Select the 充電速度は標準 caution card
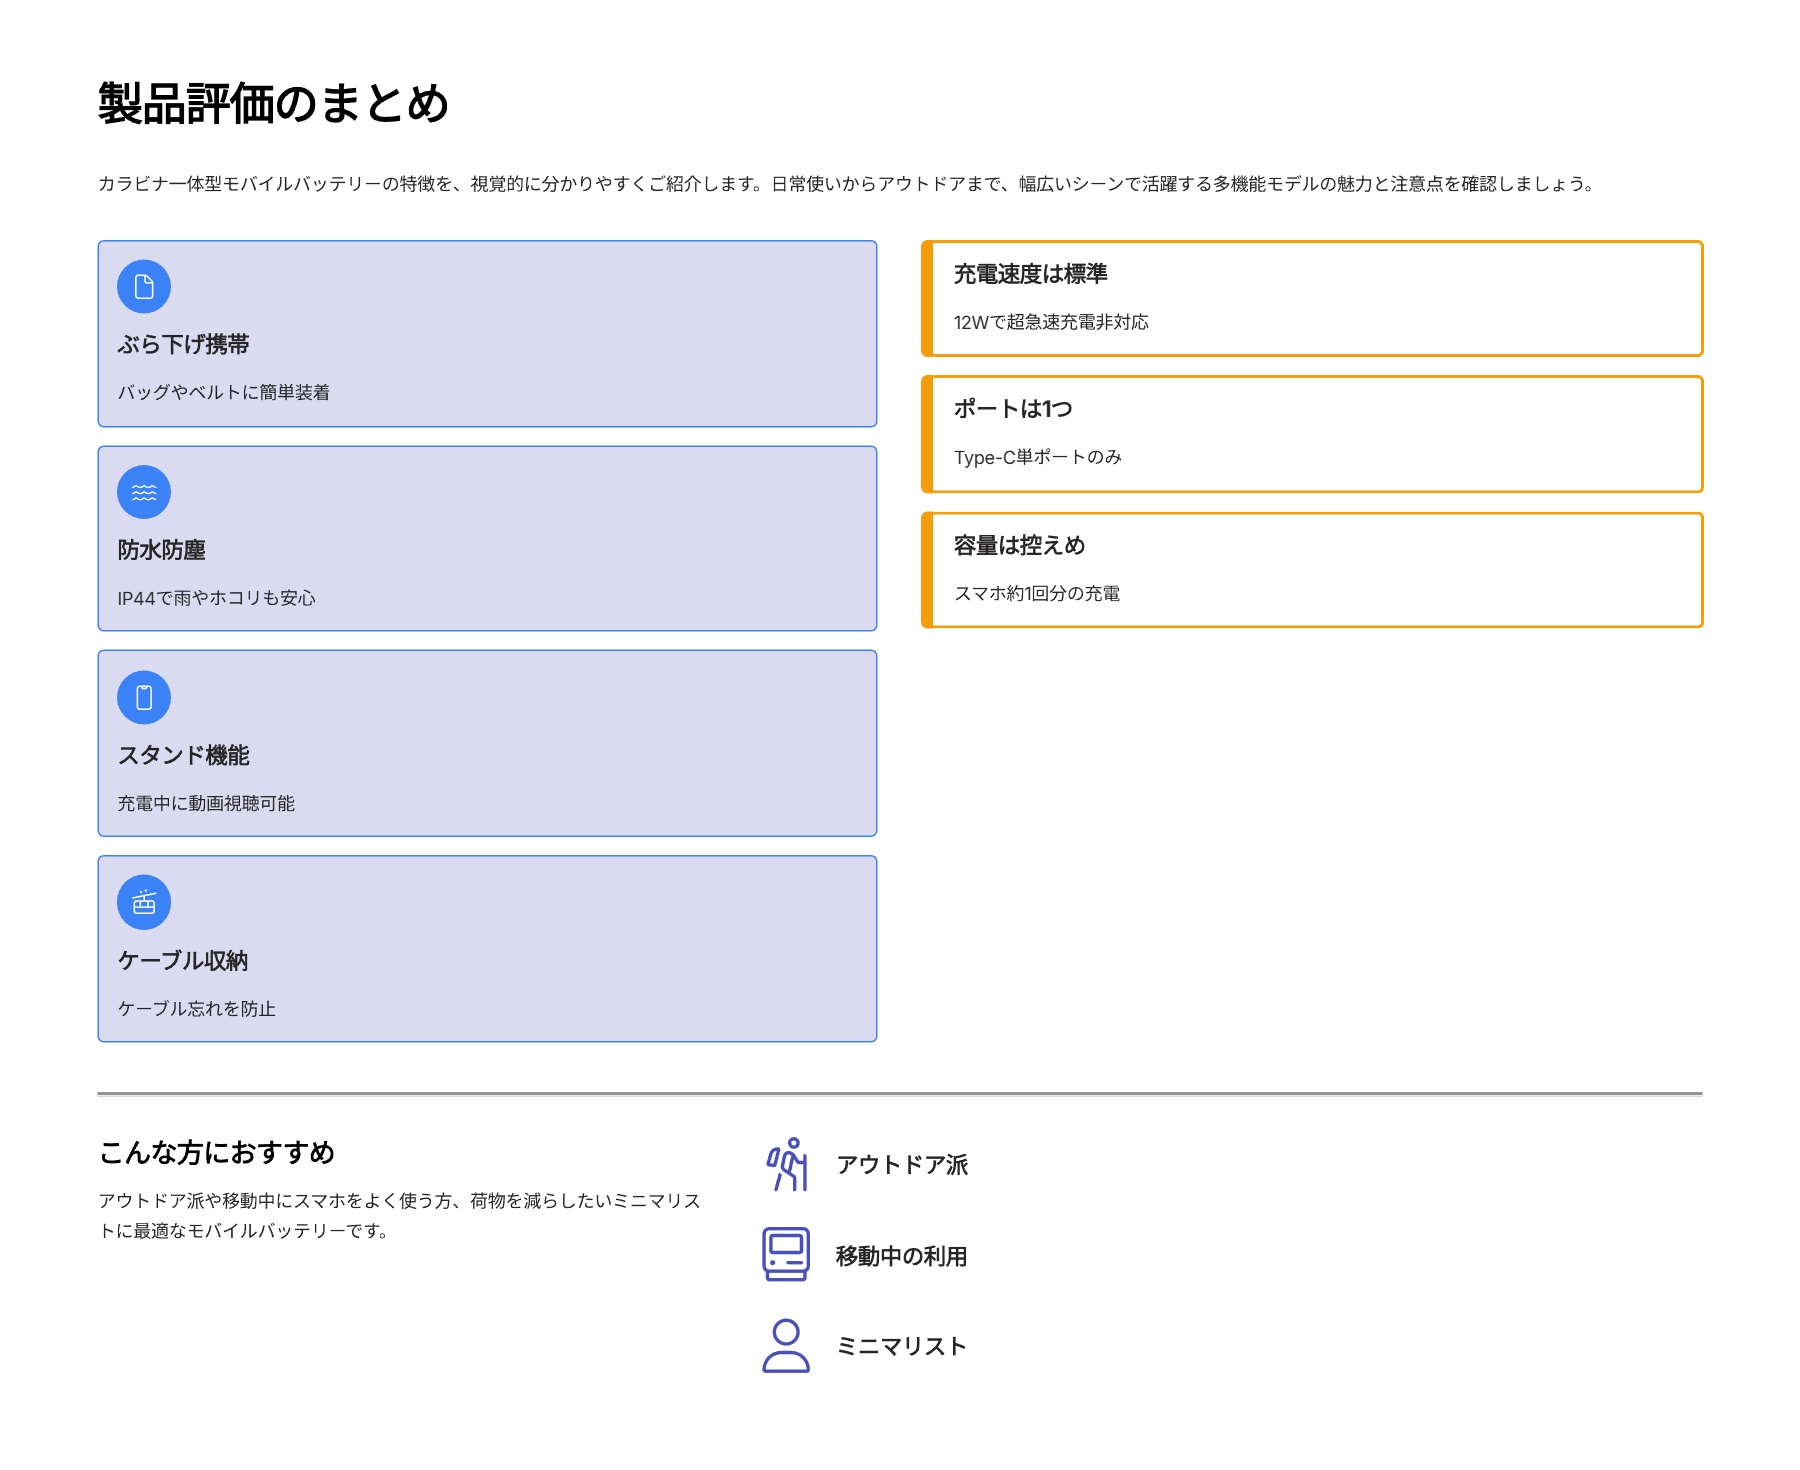 pyautogui.click(x=1312, y=298)
